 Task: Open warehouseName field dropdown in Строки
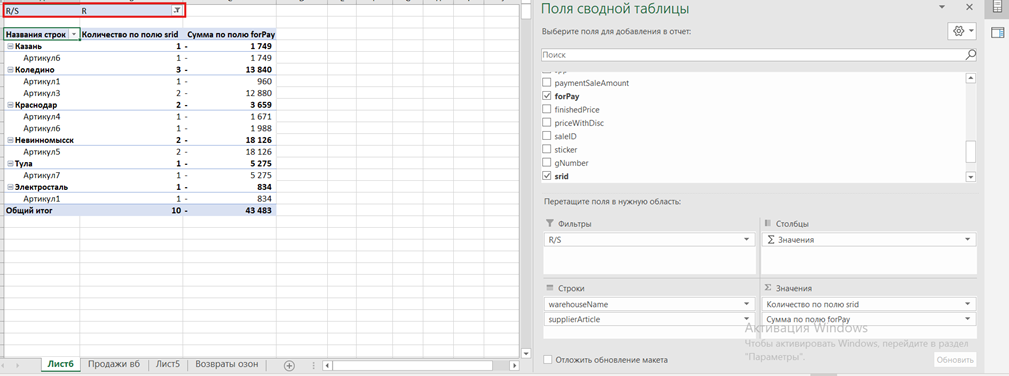[x=746, y=304]
